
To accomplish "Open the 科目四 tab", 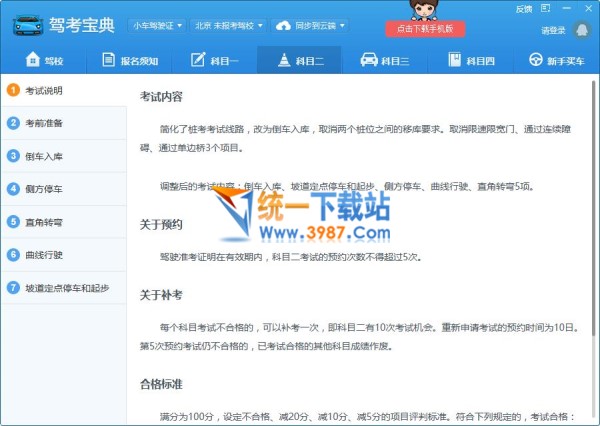I will (470, 60).
